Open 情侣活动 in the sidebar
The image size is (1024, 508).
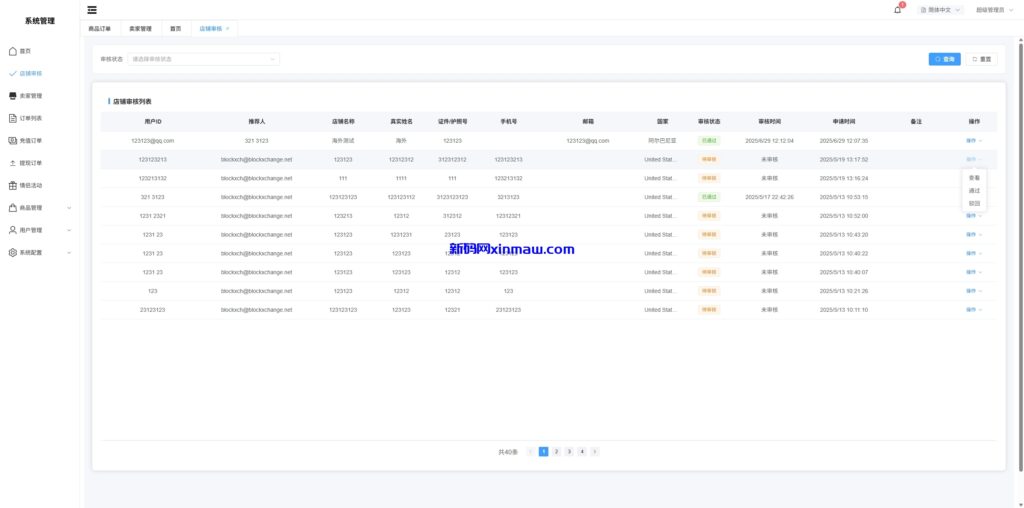point(30,185)
